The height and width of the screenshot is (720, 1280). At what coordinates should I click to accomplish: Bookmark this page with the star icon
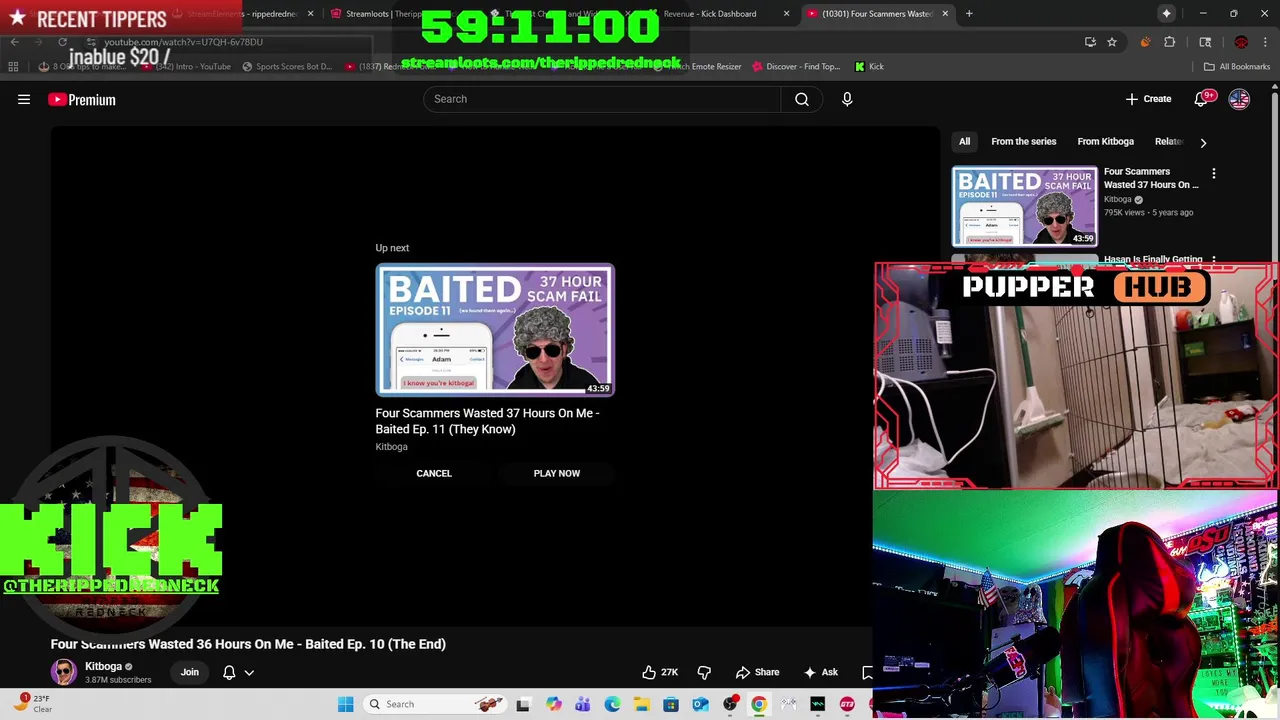click(x=1111, y=42)
